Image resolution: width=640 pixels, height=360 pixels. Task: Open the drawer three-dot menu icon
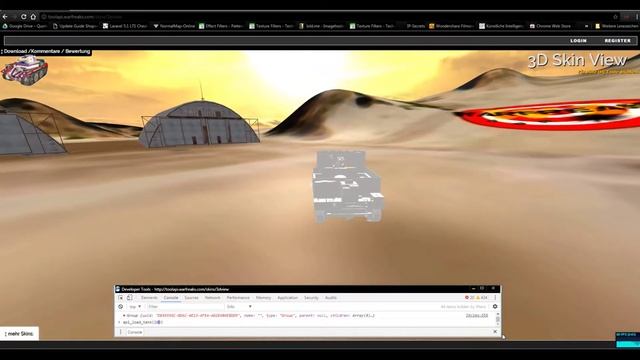pos(120,332)
